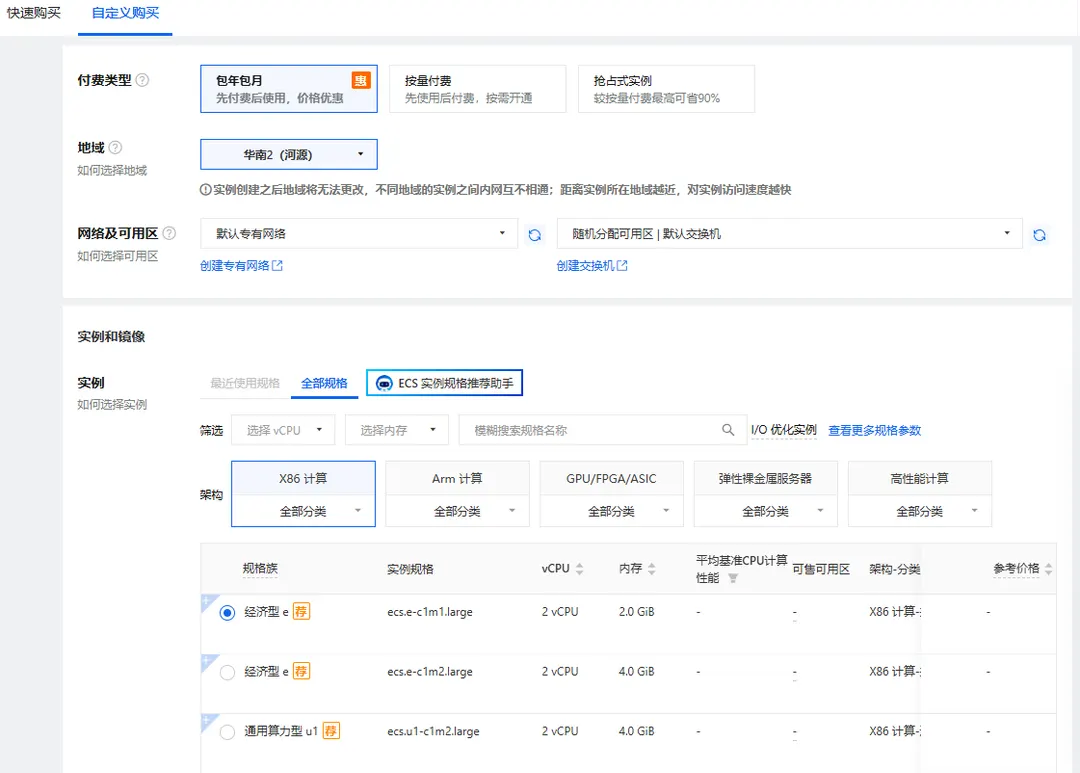This screenshot has width=1080, height=773.
Task: Expand 全部分类 under GPU/FPGA/ASIC
Action: [x=612, y=511]
